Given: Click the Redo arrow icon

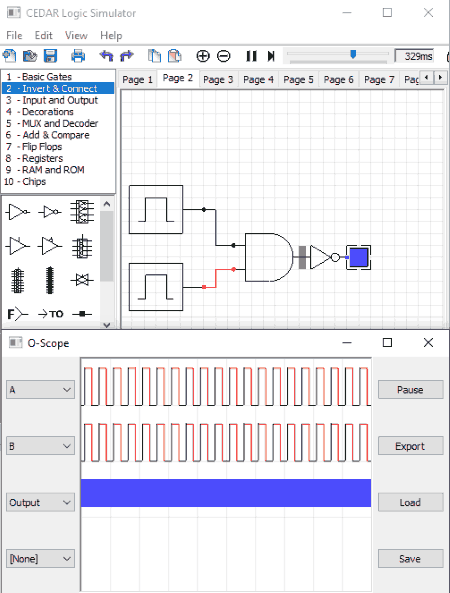Looking at the screenshot, I should 127,56.
